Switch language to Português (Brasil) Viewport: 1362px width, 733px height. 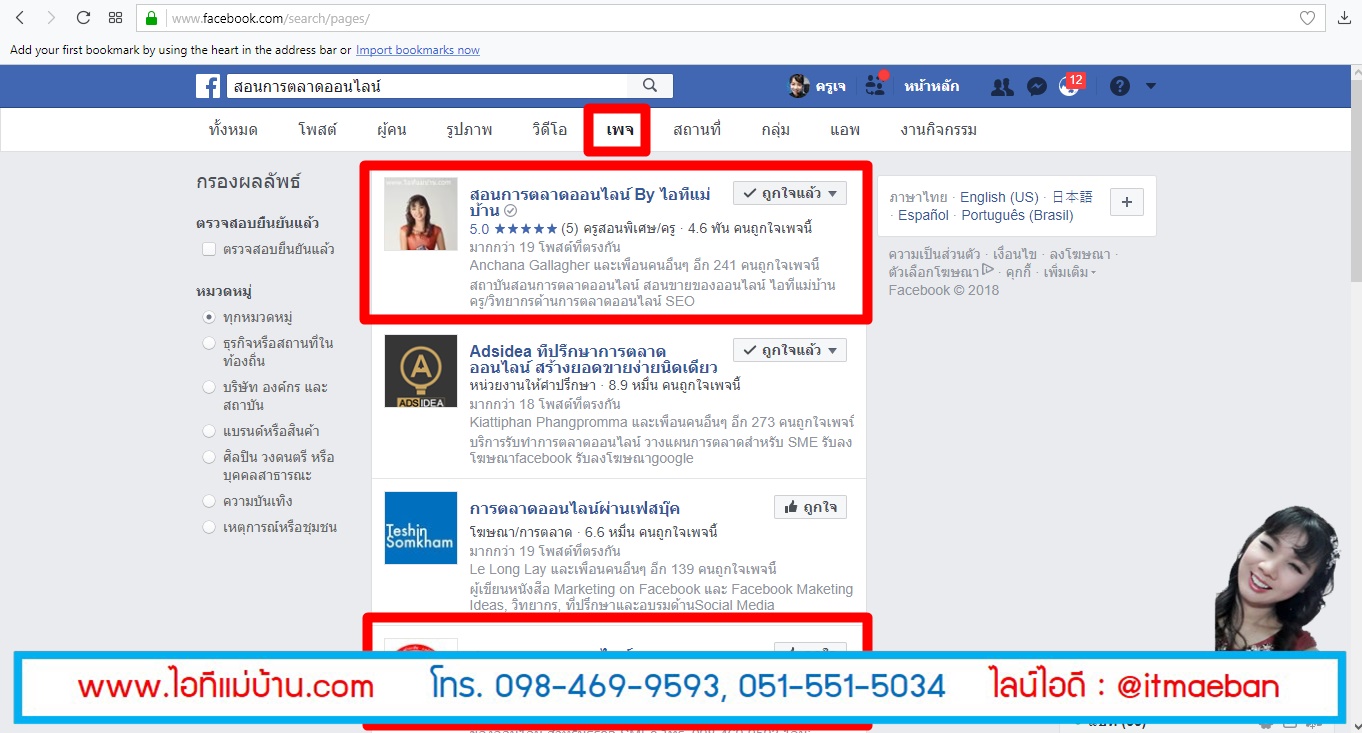coord(1017,215)
